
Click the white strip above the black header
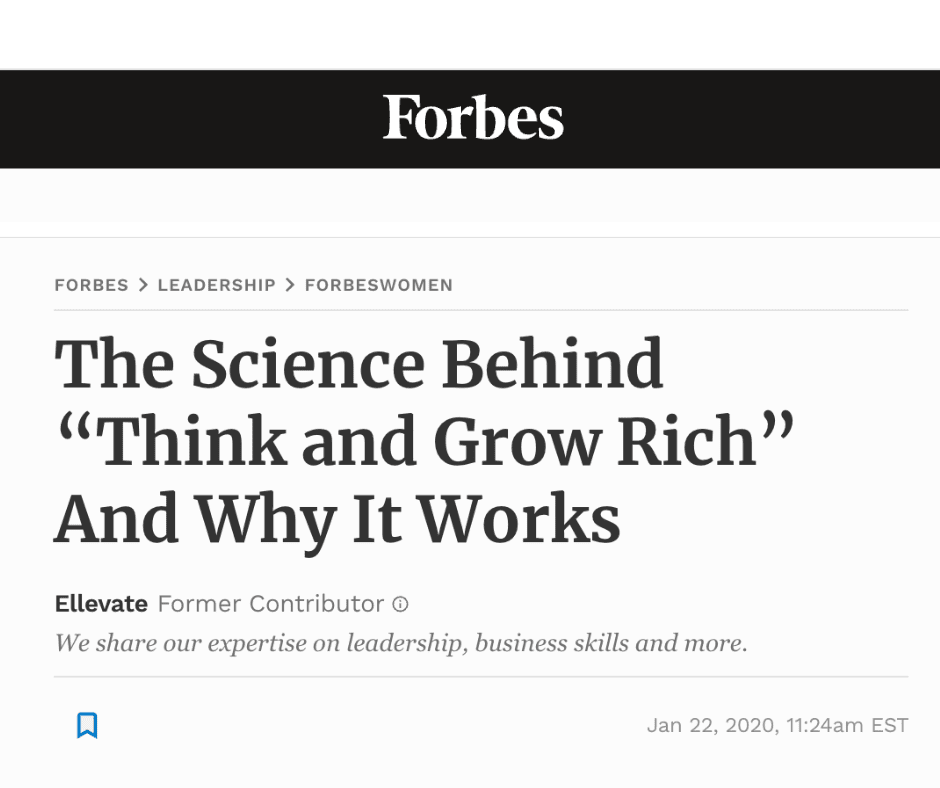(470, 35)
